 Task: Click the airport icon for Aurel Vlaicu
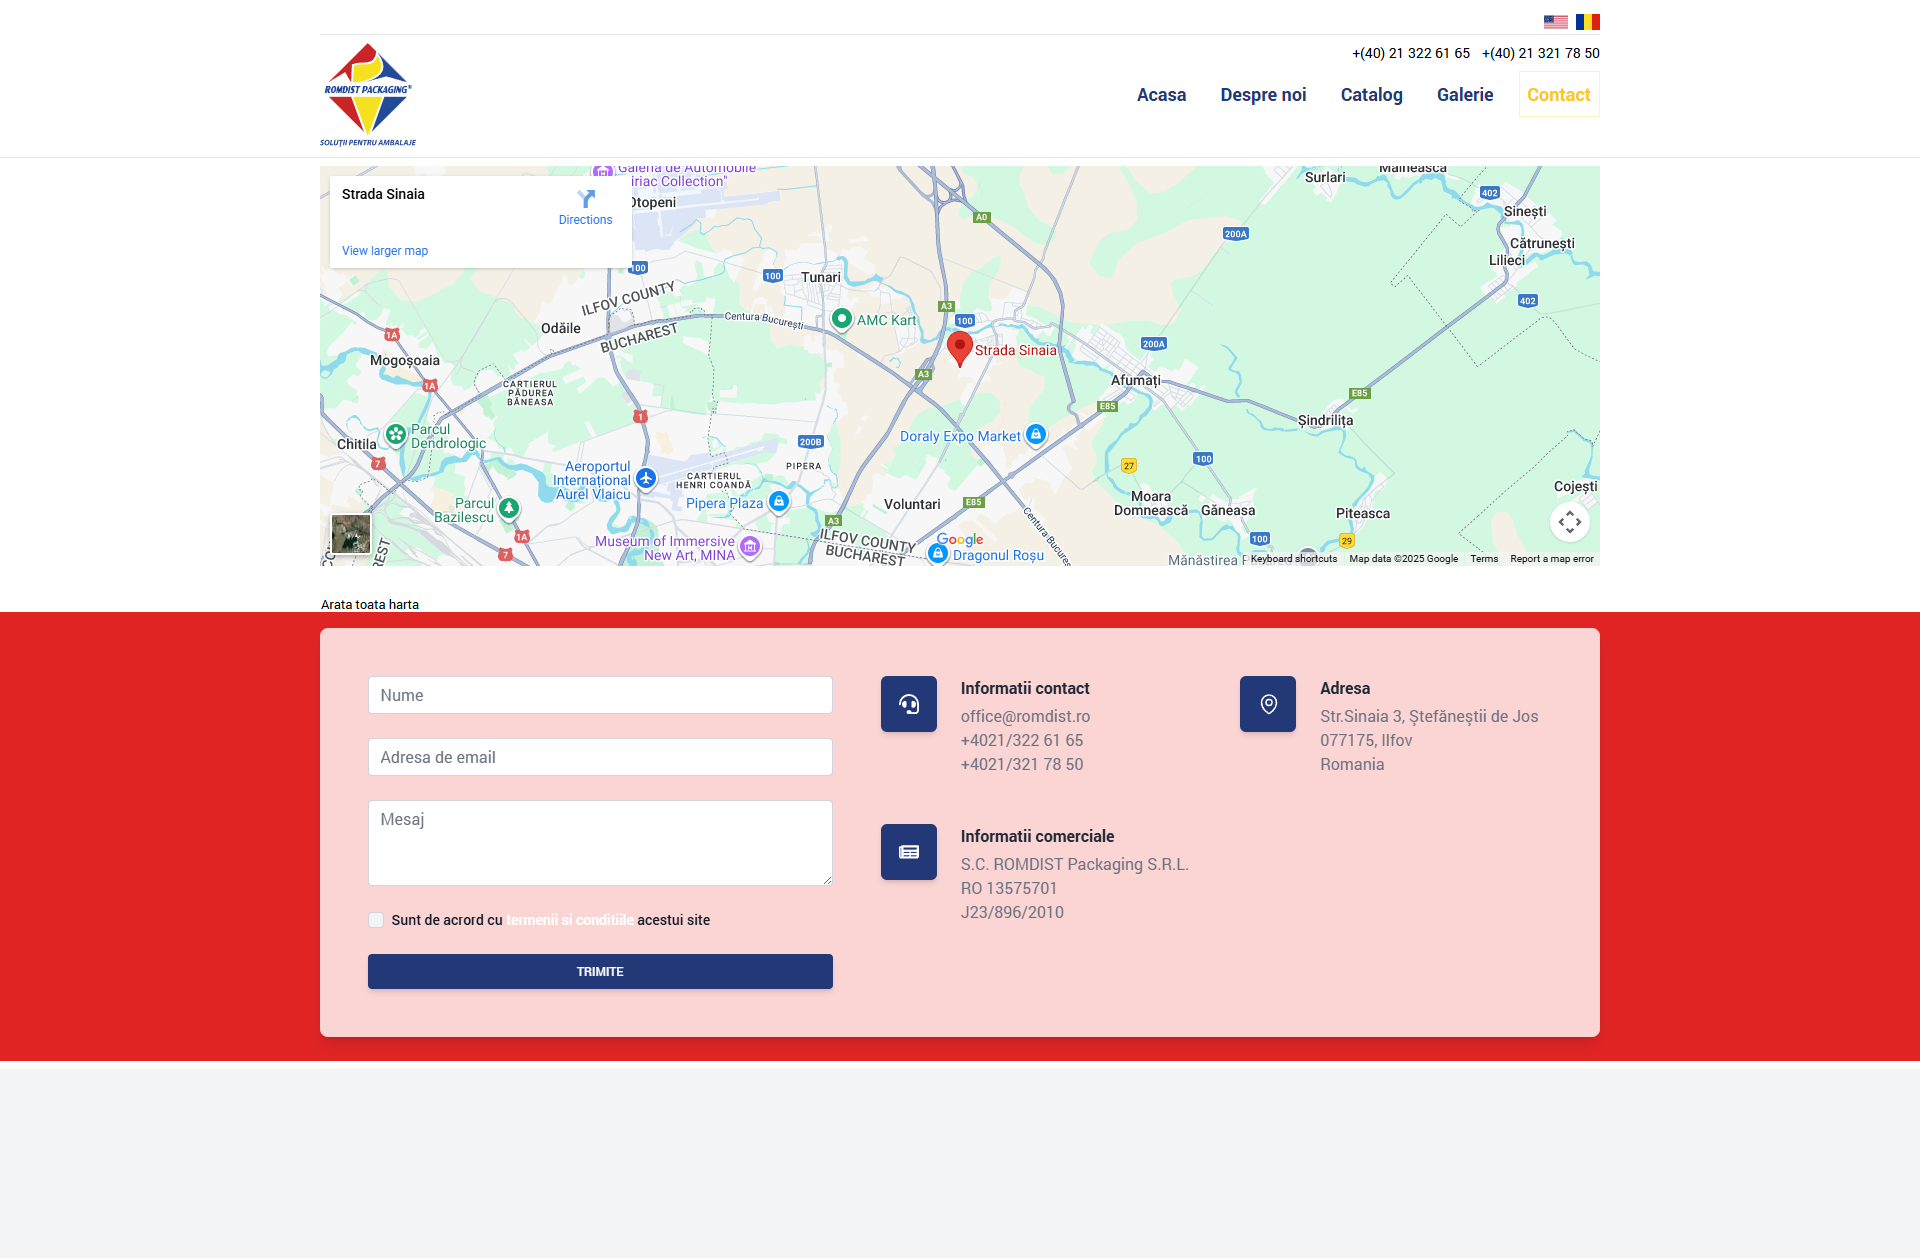(x=646, y=479)
